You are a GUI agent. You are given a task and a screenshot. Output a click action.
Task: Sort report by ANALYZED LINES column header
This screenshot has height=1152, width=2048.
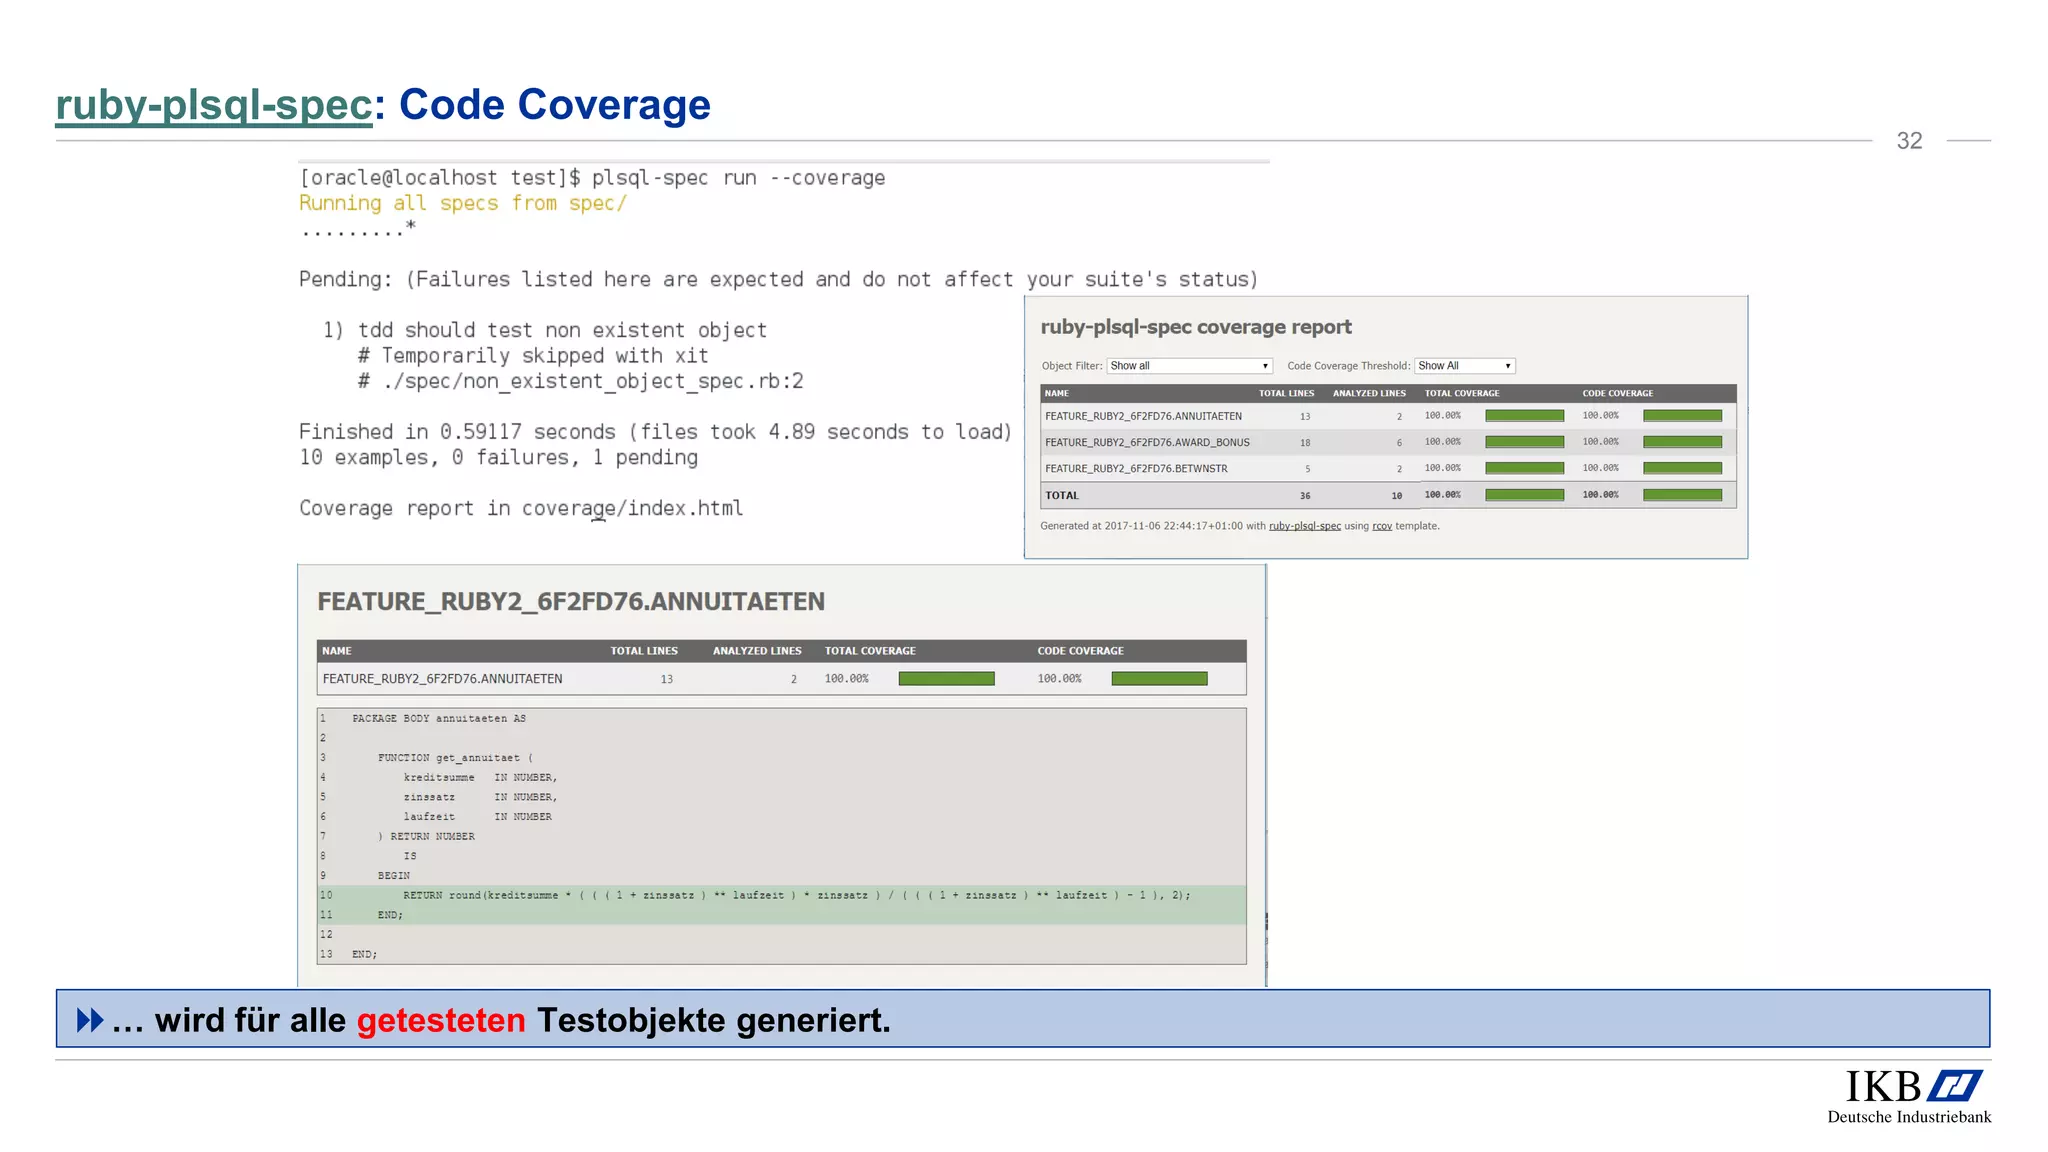tap(1369, 393)
